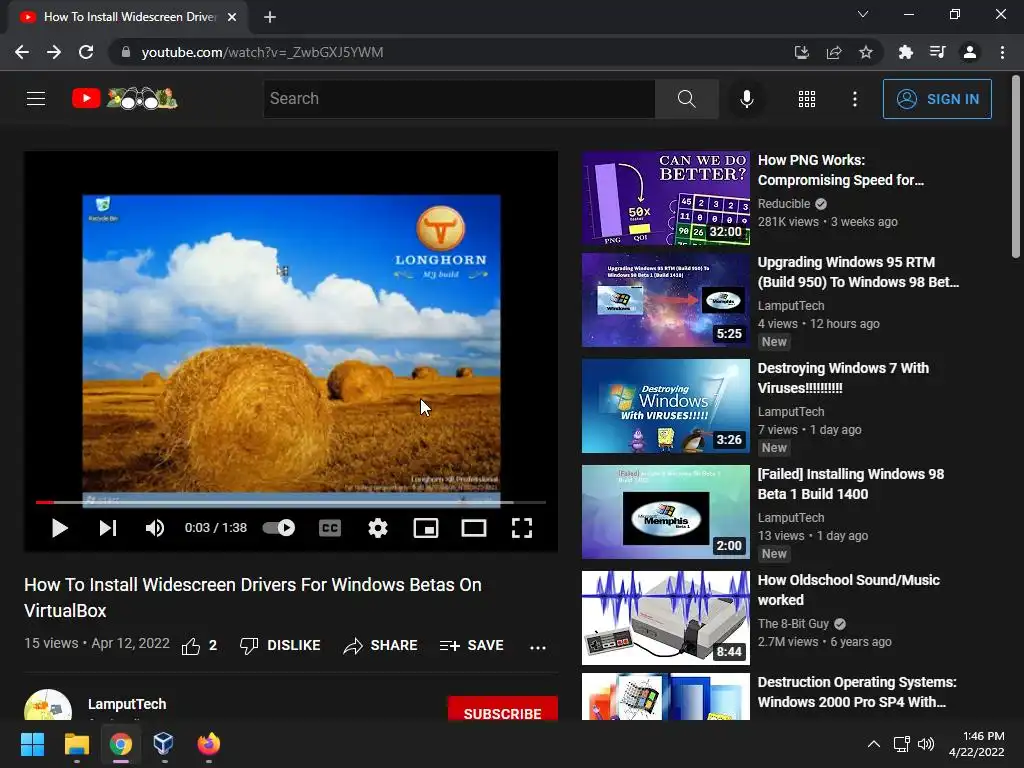Share this video
The image size is (1024, 768).
380,645
